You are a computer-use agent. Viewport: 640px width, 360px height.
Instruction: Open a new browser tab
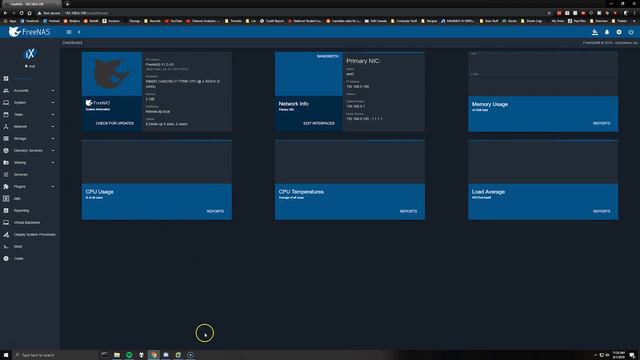(x=67, y=4)
